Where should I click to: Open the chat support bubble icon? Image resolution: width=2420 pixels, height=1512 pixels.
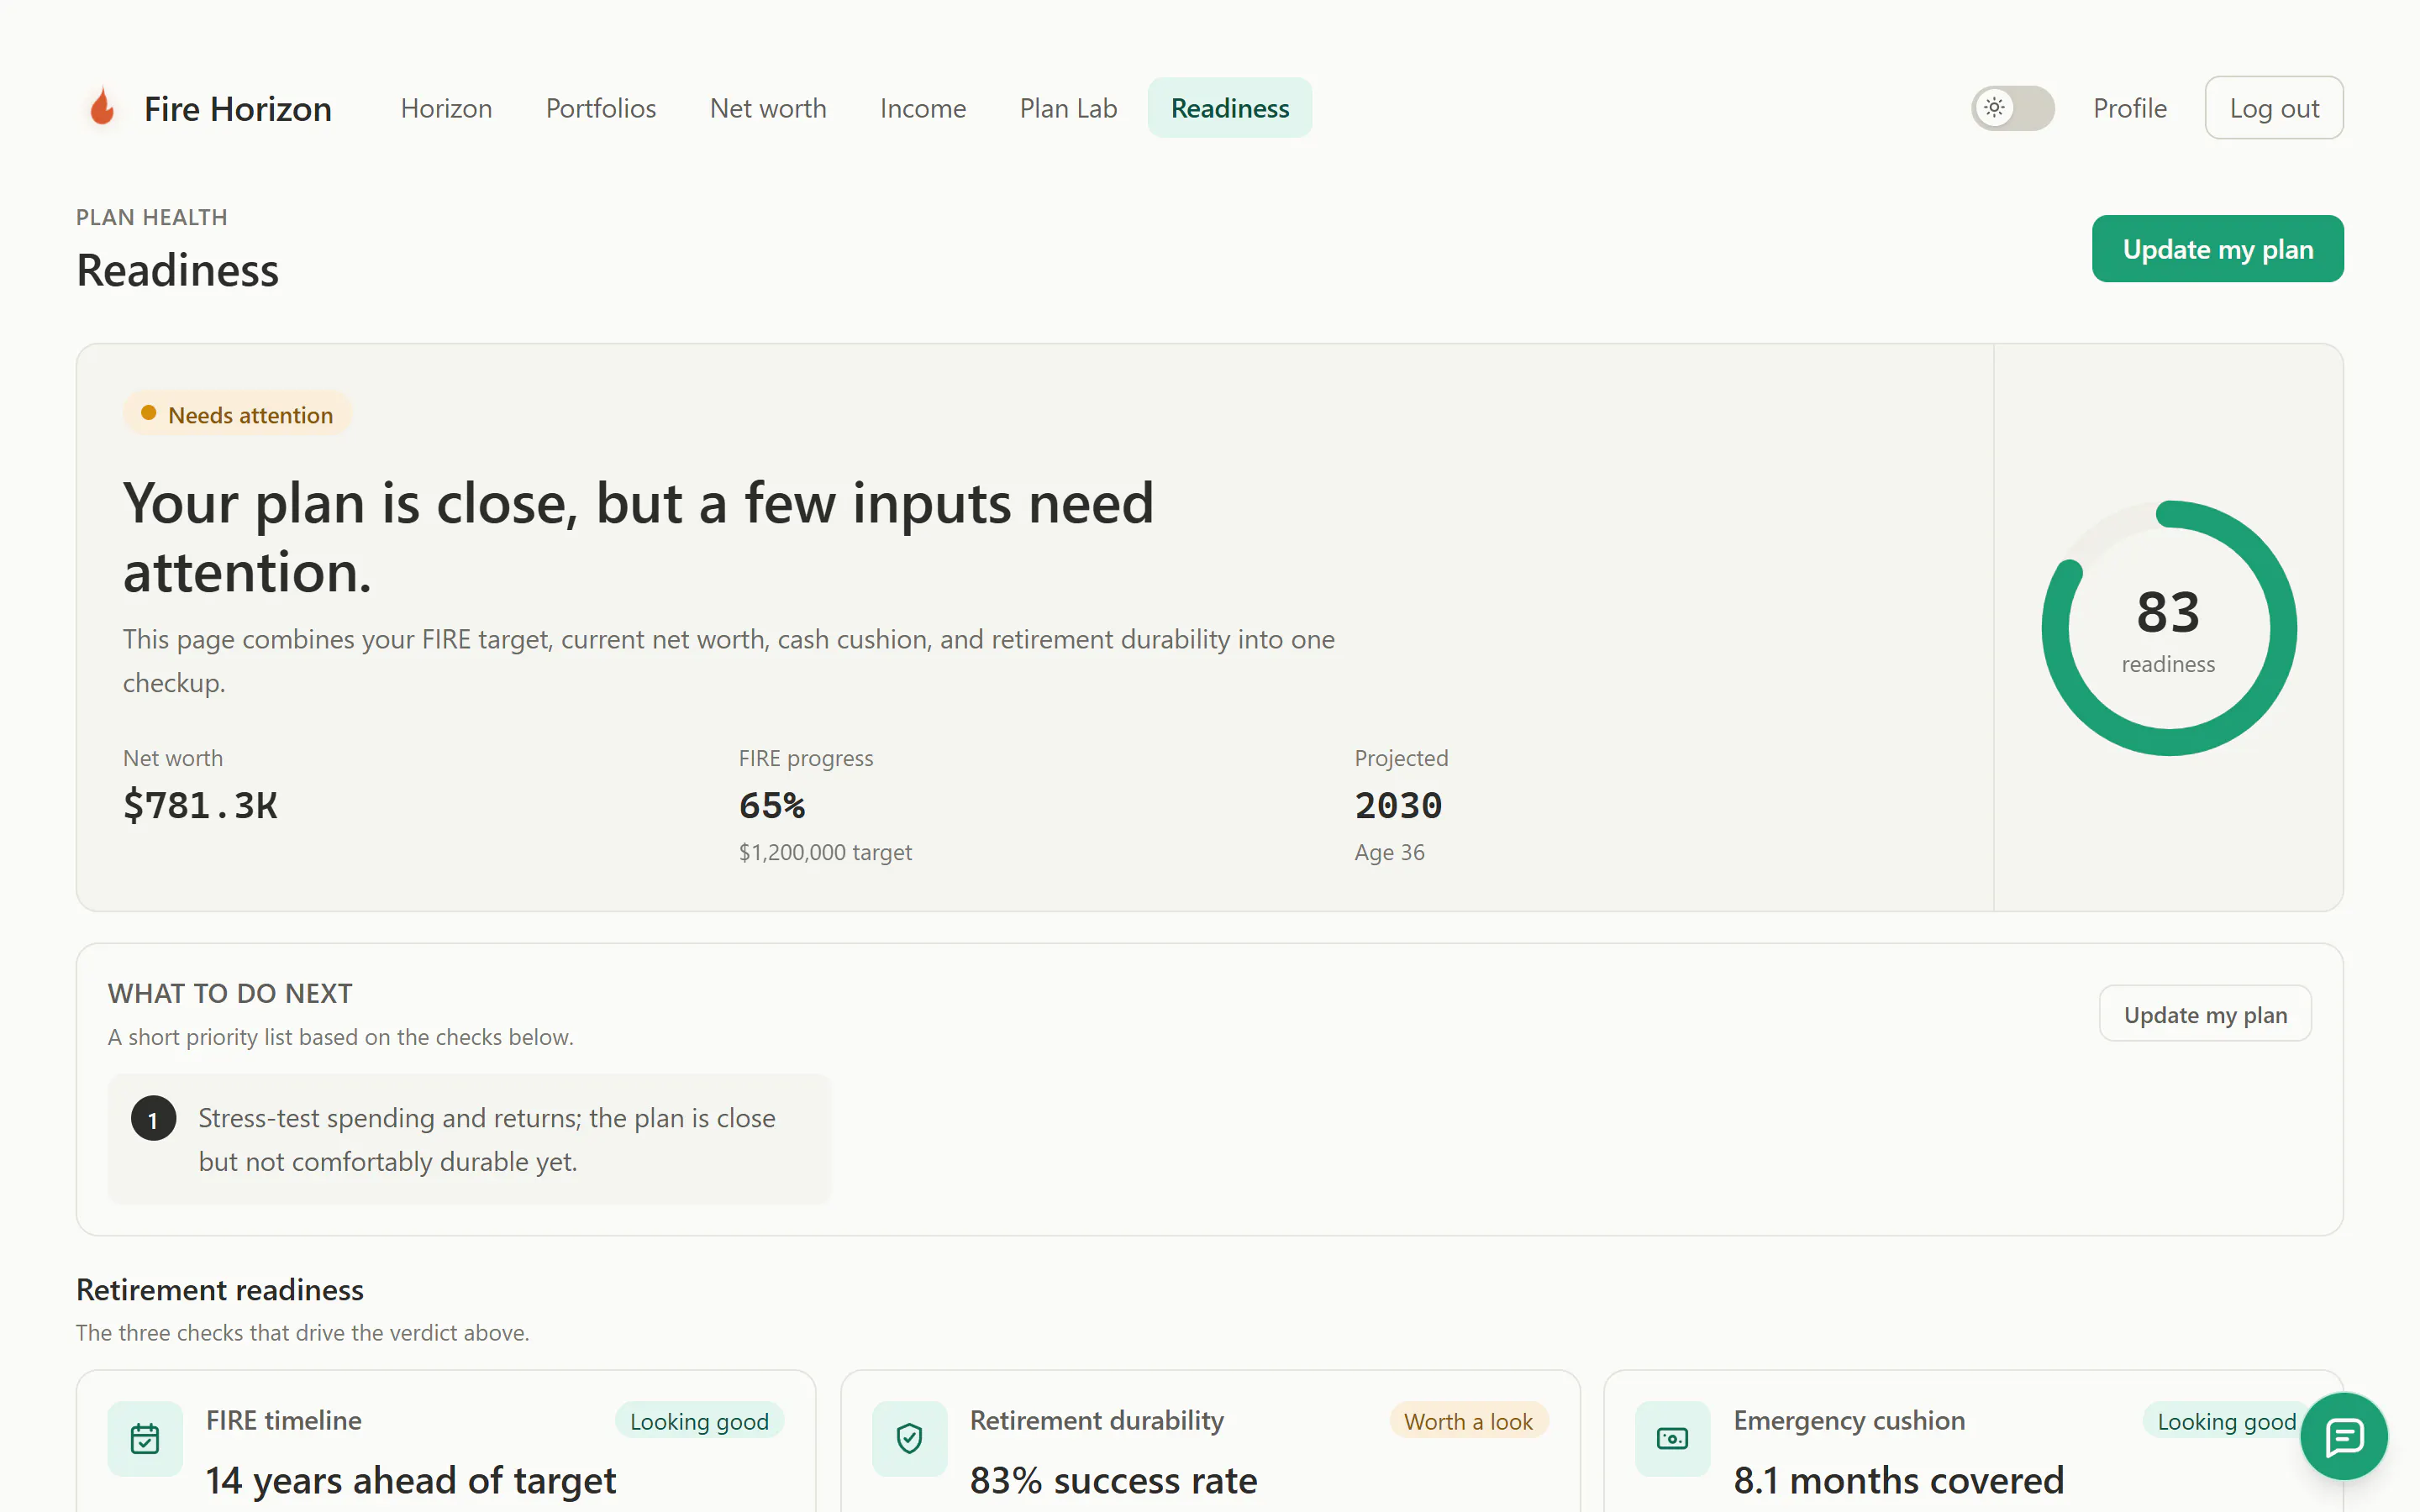(x=2344, y=1437)
